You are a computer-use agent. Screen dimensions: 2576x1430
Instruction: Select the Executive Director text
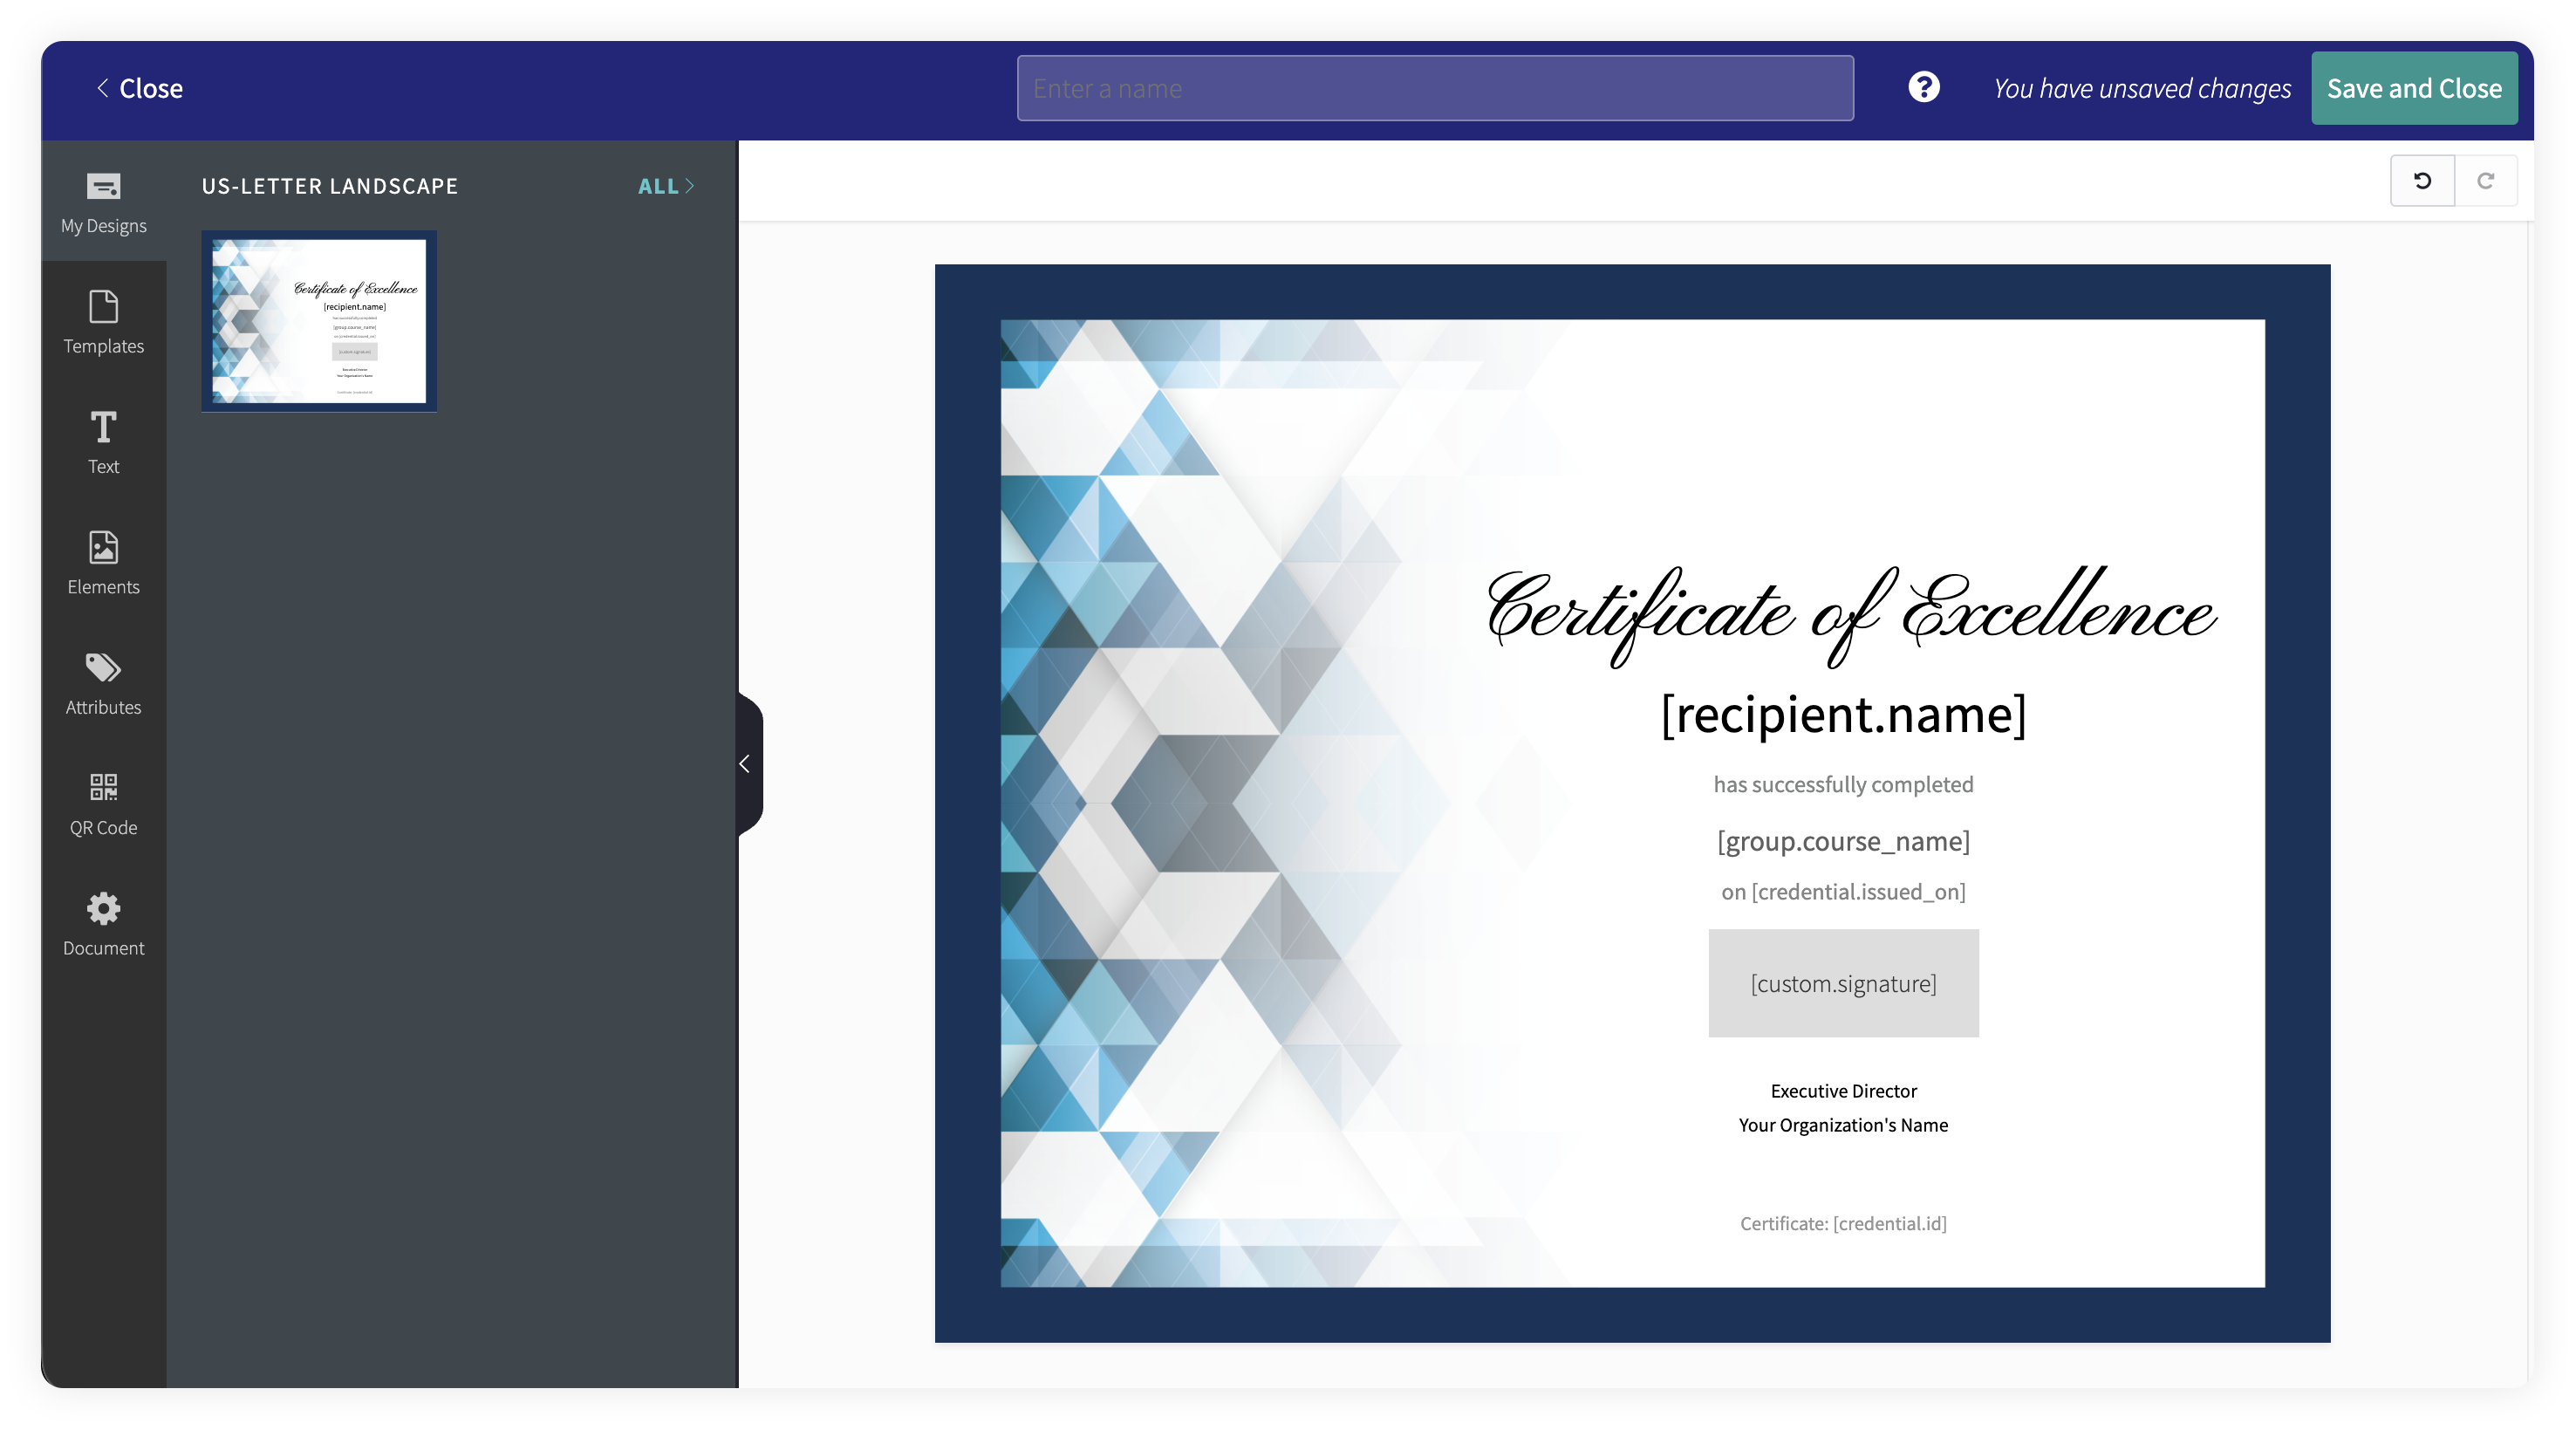[1843, 1091]
